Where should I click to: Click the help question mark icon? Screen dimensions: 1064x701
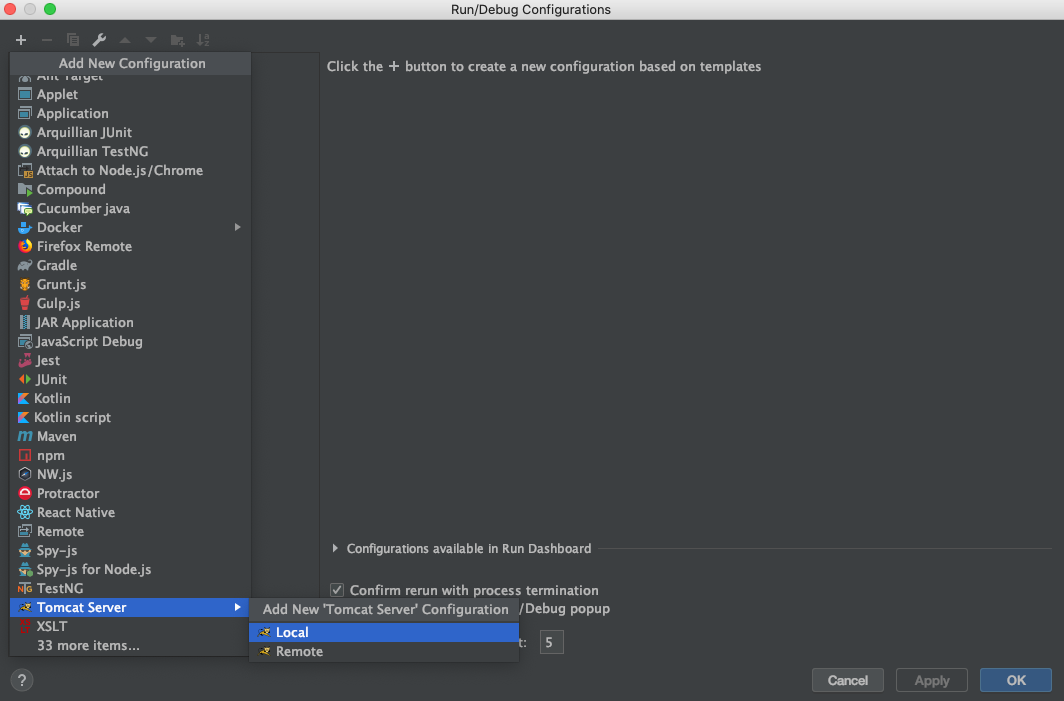[22, 680]
